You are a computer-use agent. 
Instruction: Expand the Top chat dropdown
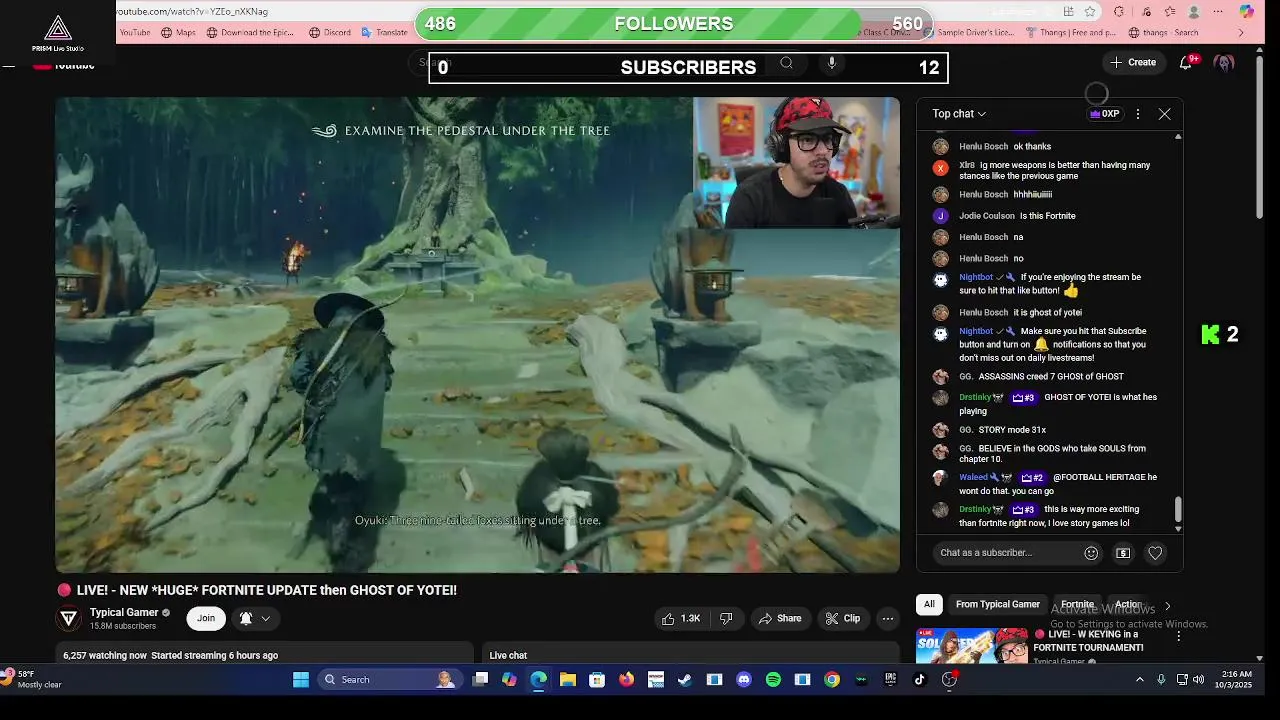click(x=959, y=114)
